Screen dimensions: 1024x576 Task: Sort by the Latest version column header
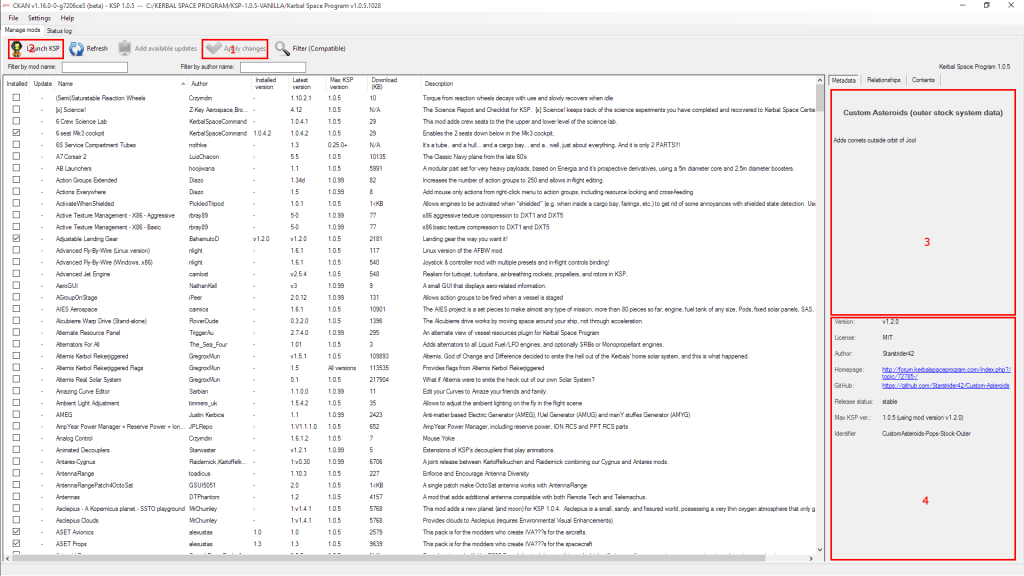[308, 84]
